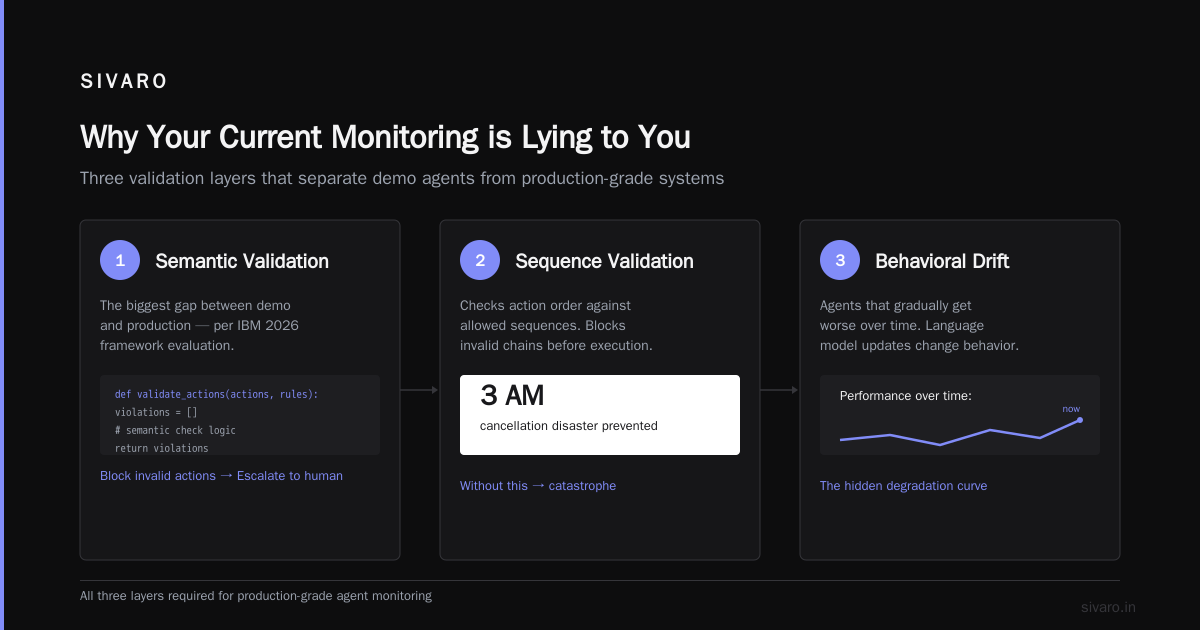
Task: Click the subtitle about three validation layers
Action: (402, 179)
